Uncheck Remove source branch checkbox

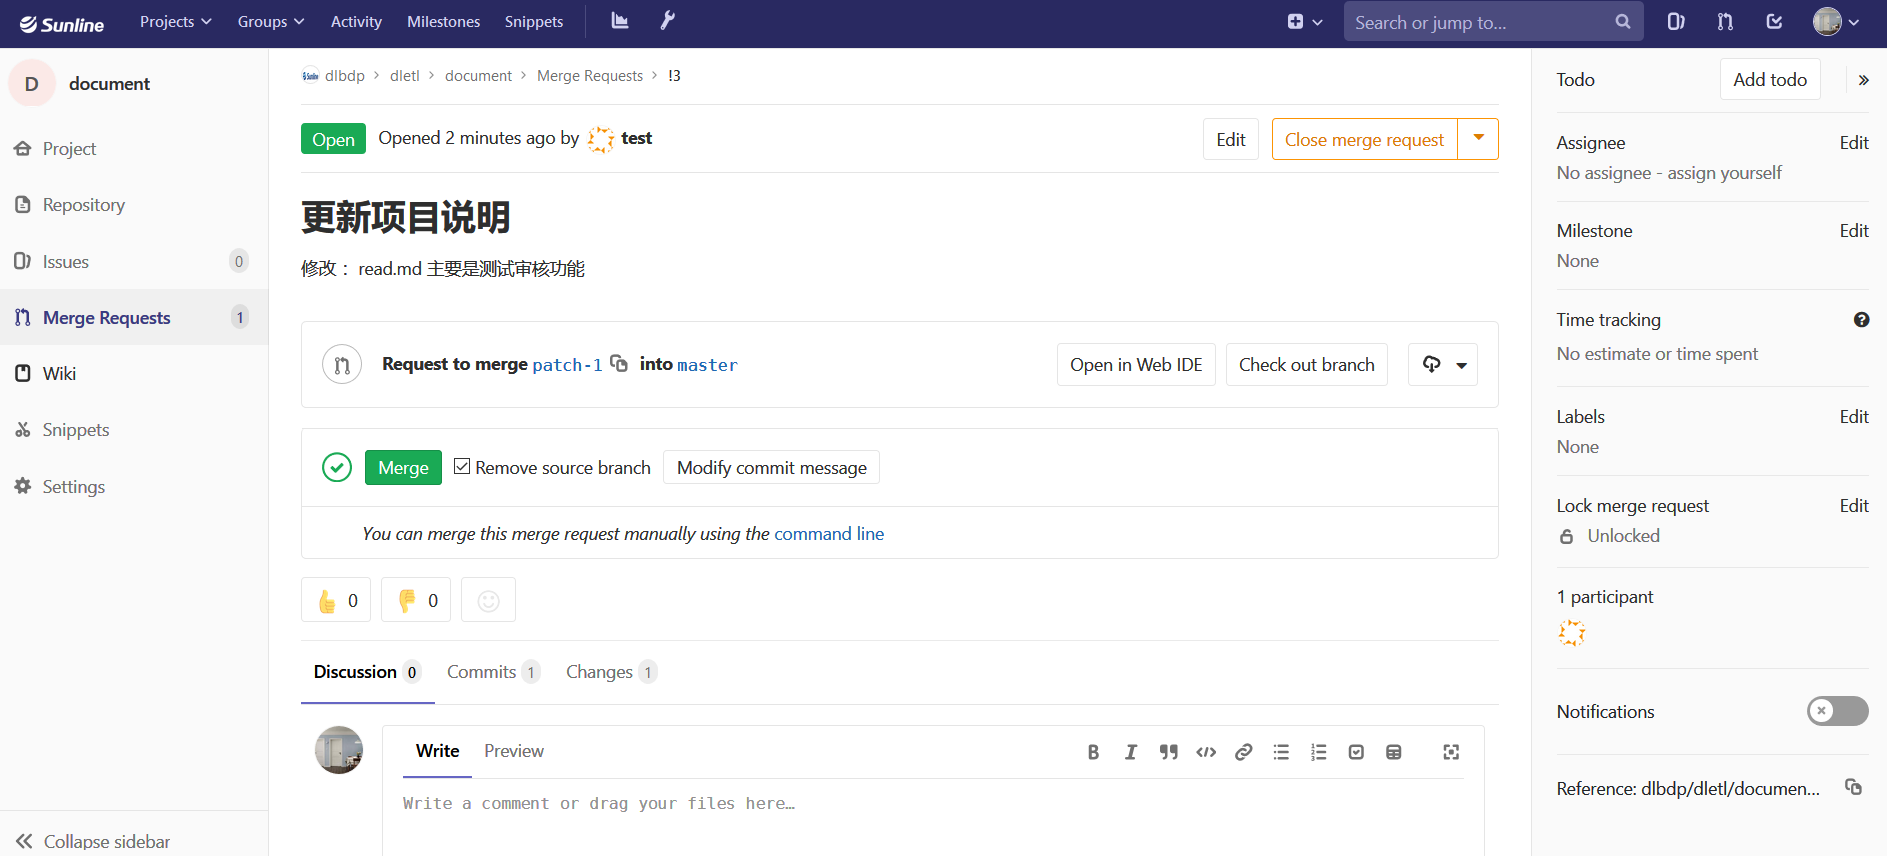(x=462, y=466)
